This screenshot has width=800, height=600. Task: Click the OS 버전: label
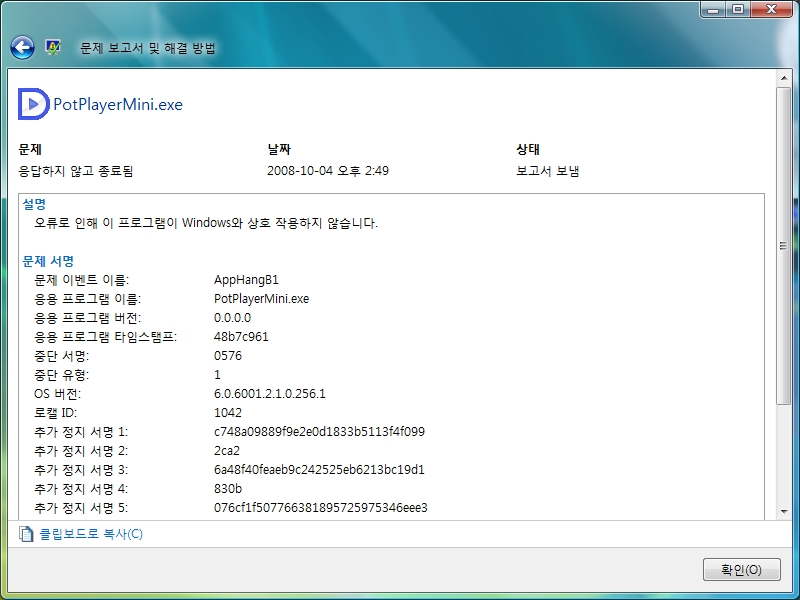58,393
